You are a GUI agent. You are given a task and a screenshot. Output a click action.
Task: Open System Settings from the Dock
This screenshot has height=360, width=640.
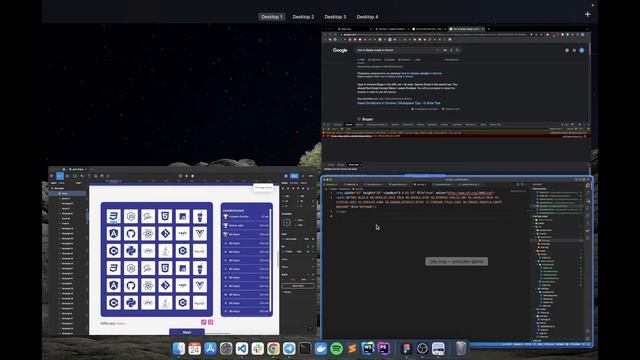(x=226, y=349)
